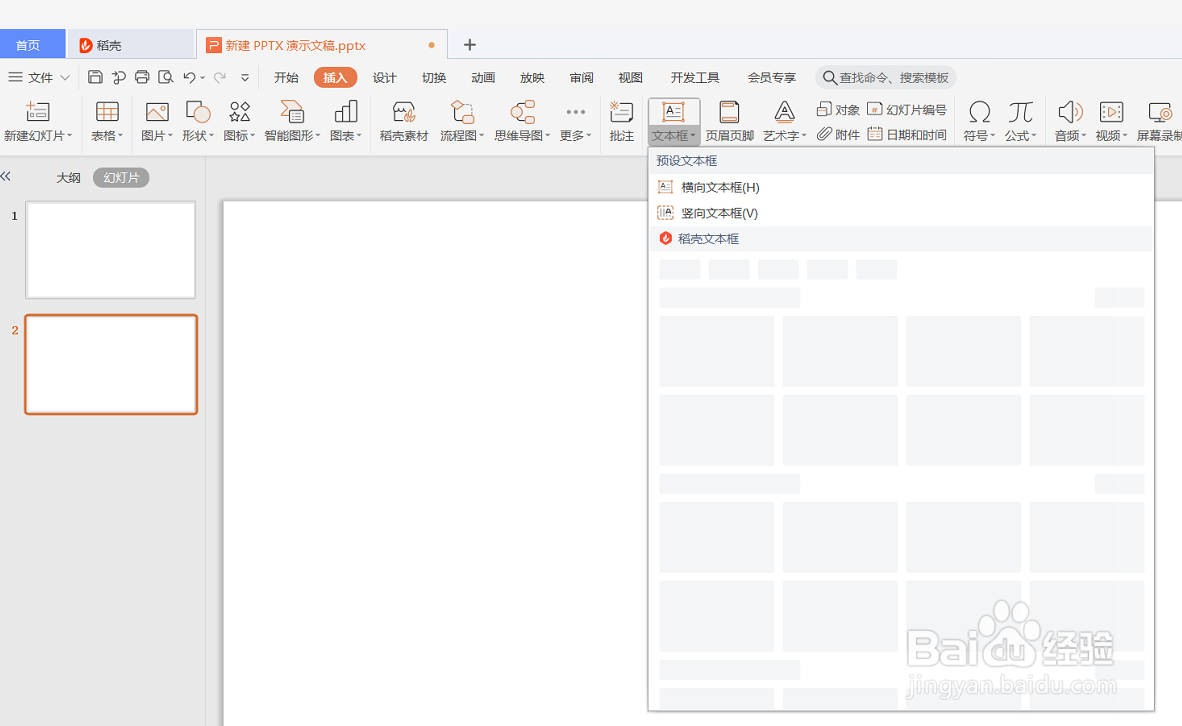Switch to the 设计 ribbon tab
The image size is (1182, 726).
tap(384, 78)
